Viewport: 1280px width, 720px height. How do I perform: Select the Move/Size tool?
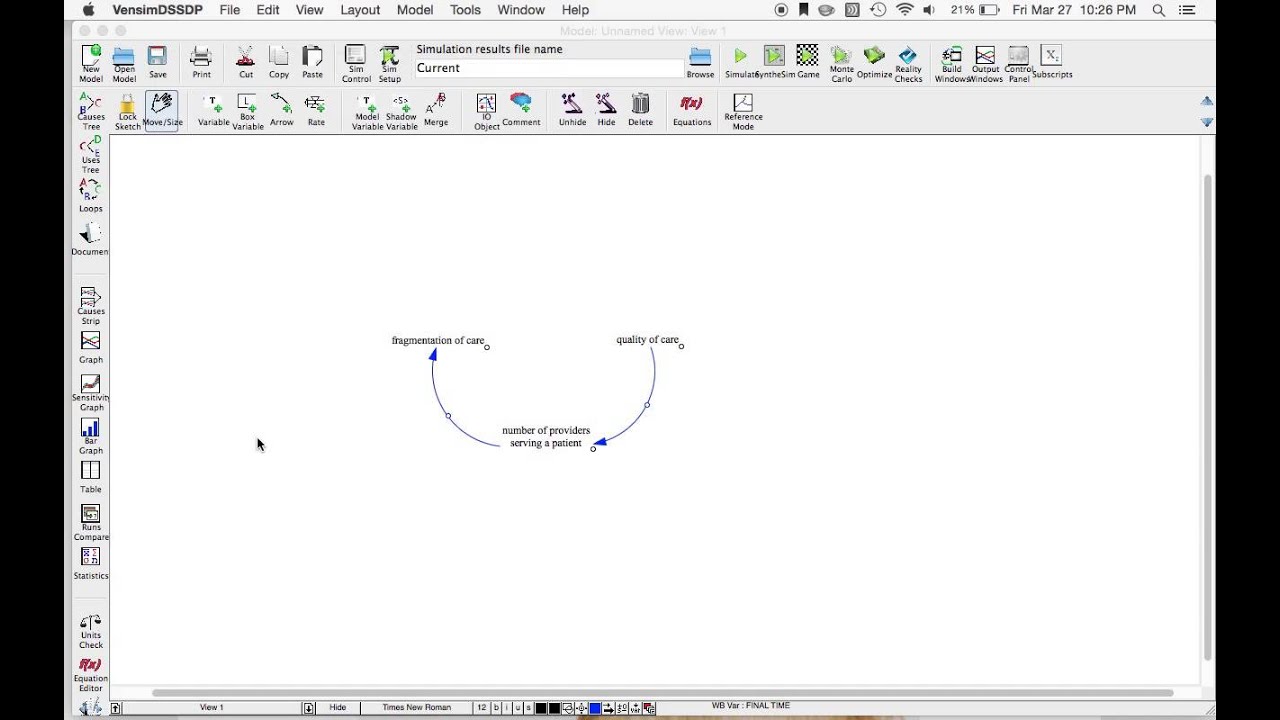point(162,110)
